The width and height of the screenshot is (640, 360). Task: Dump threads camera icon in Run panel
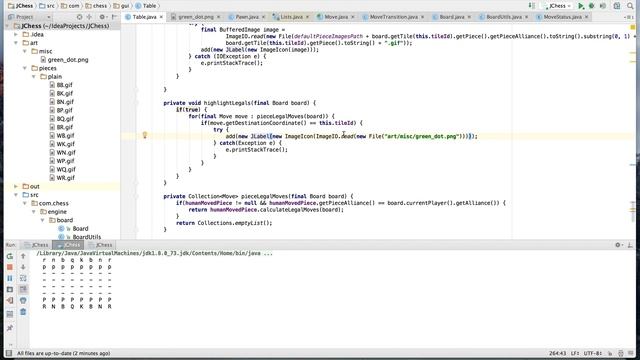pyautogui.click(x=10, y=289)
